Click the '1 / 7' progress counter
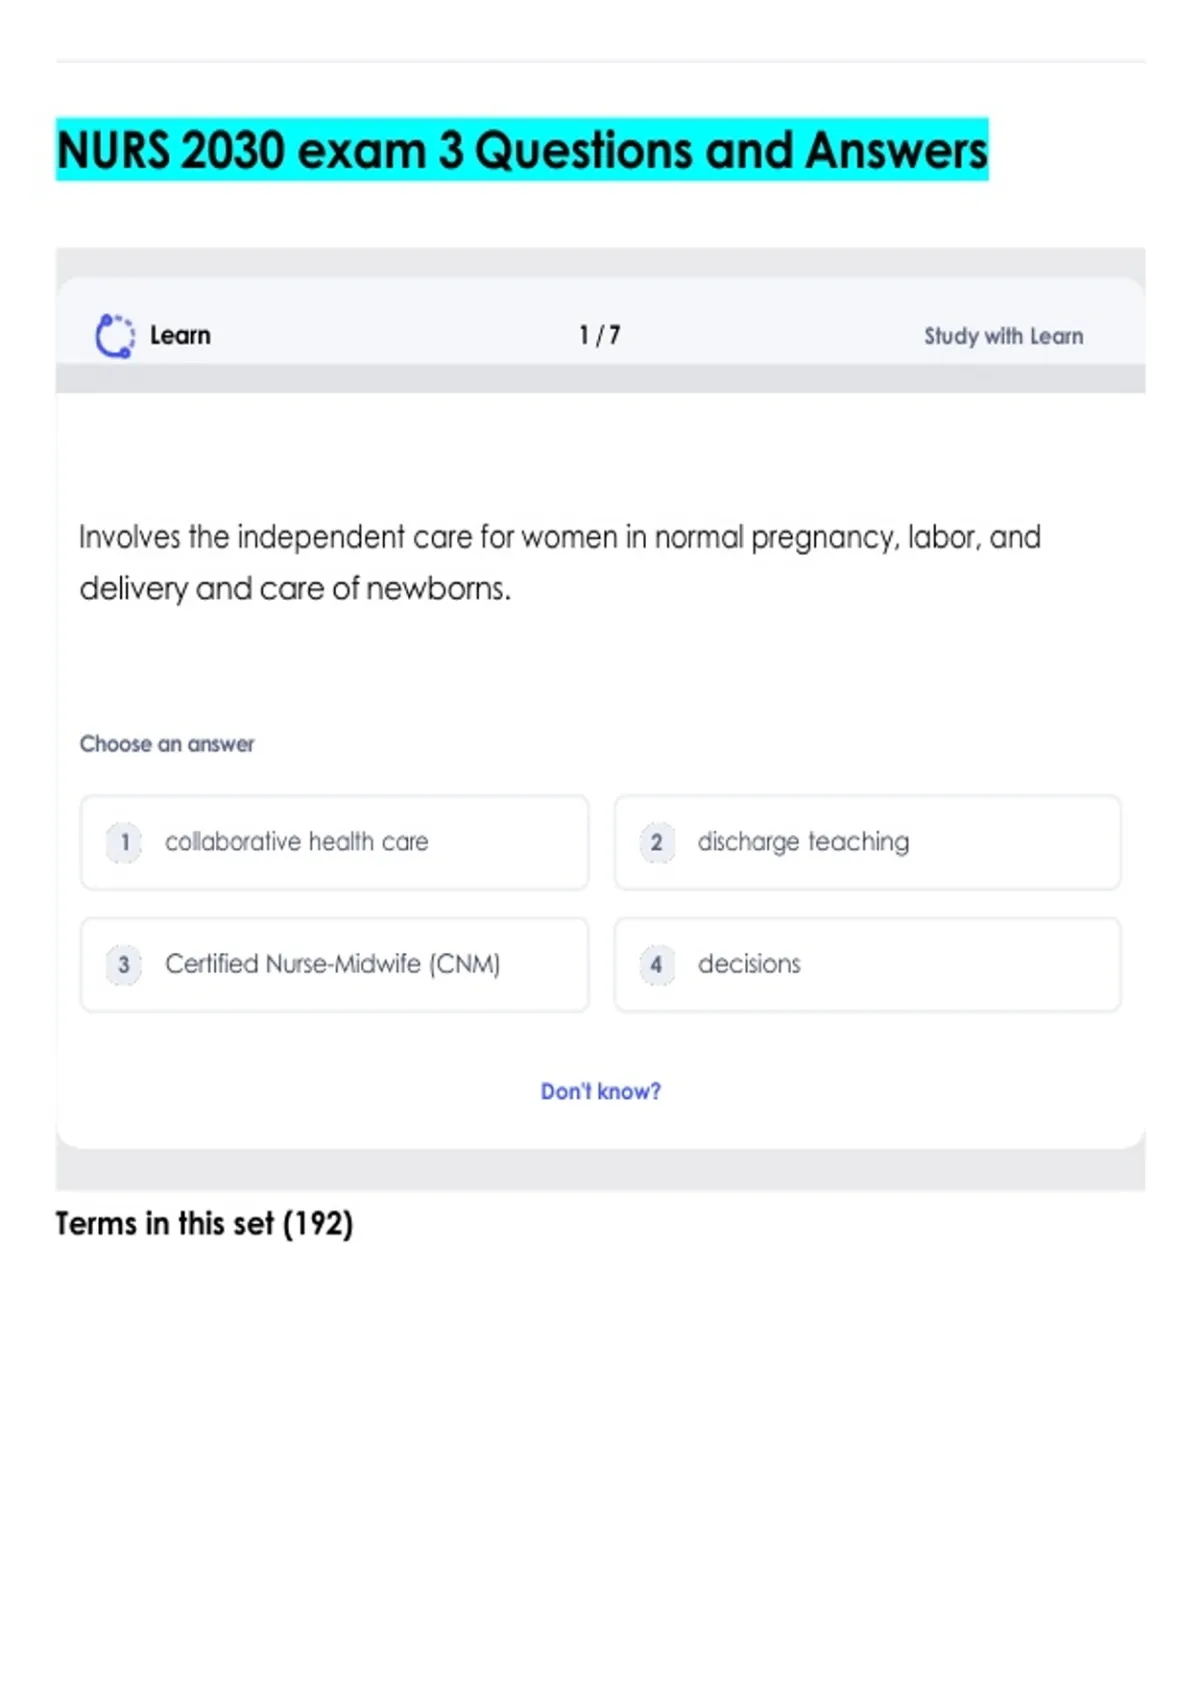This screenshot has width=1200, height=1700. pyautogui.click(x=599, y=335)
